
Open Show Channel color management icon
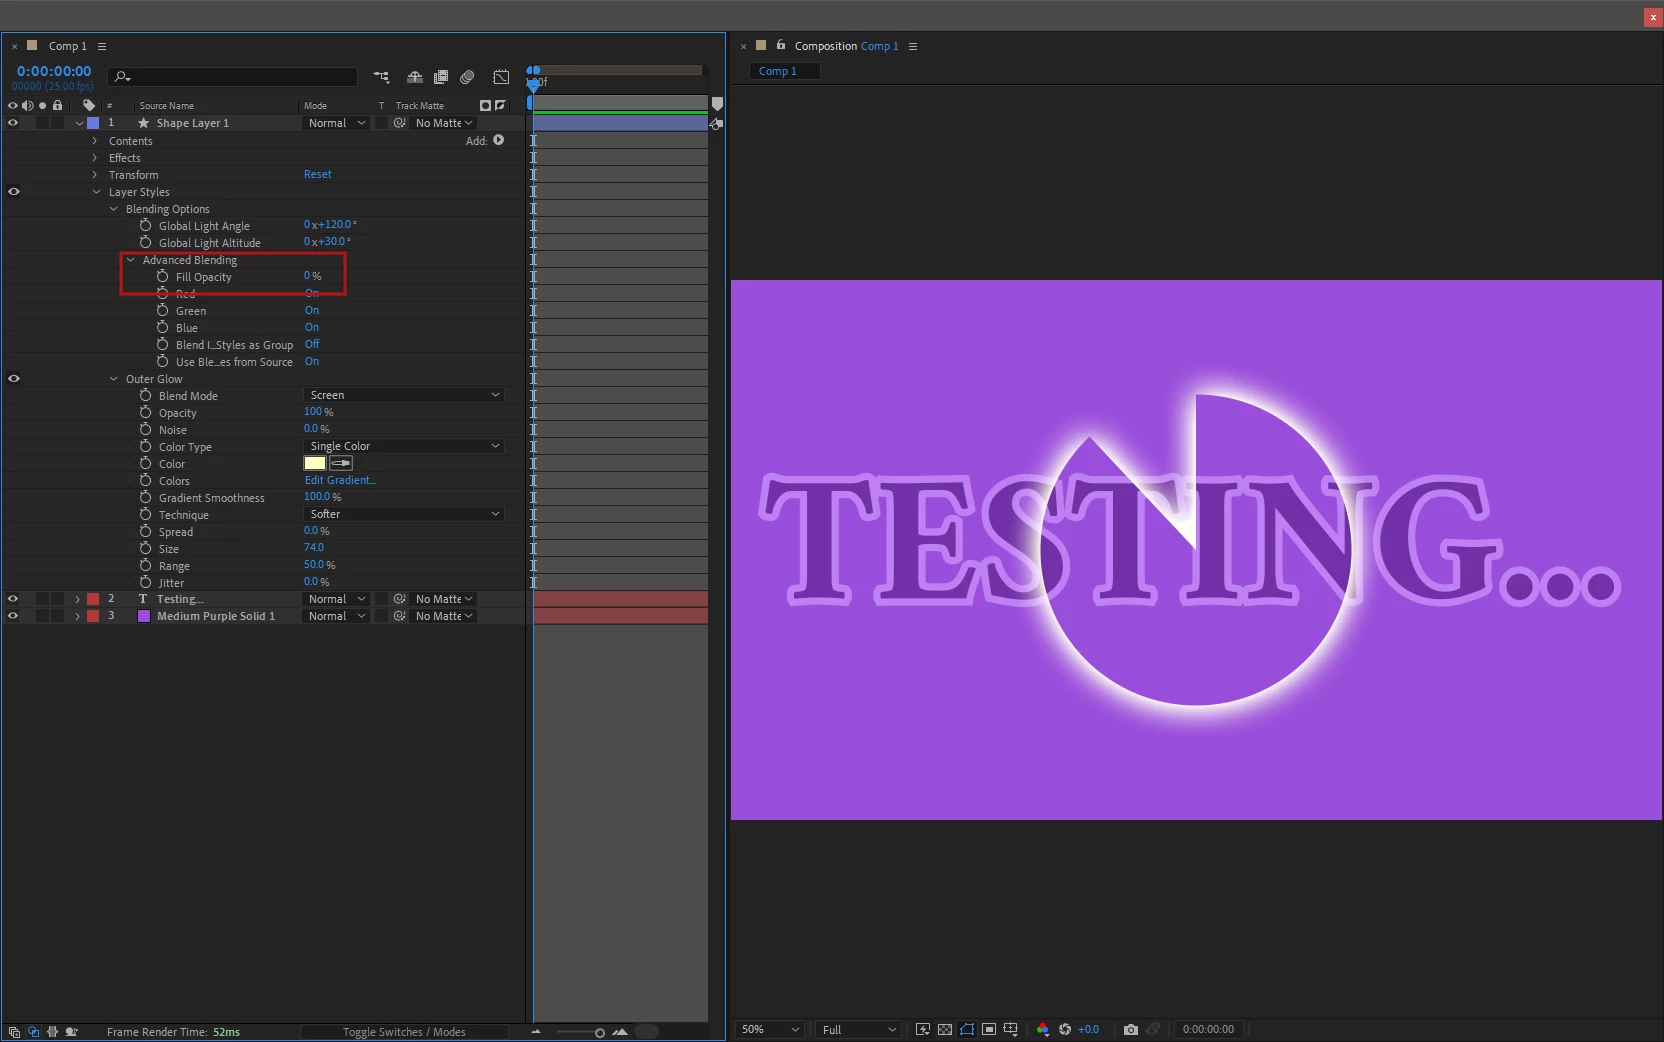coord(1043,1029)
